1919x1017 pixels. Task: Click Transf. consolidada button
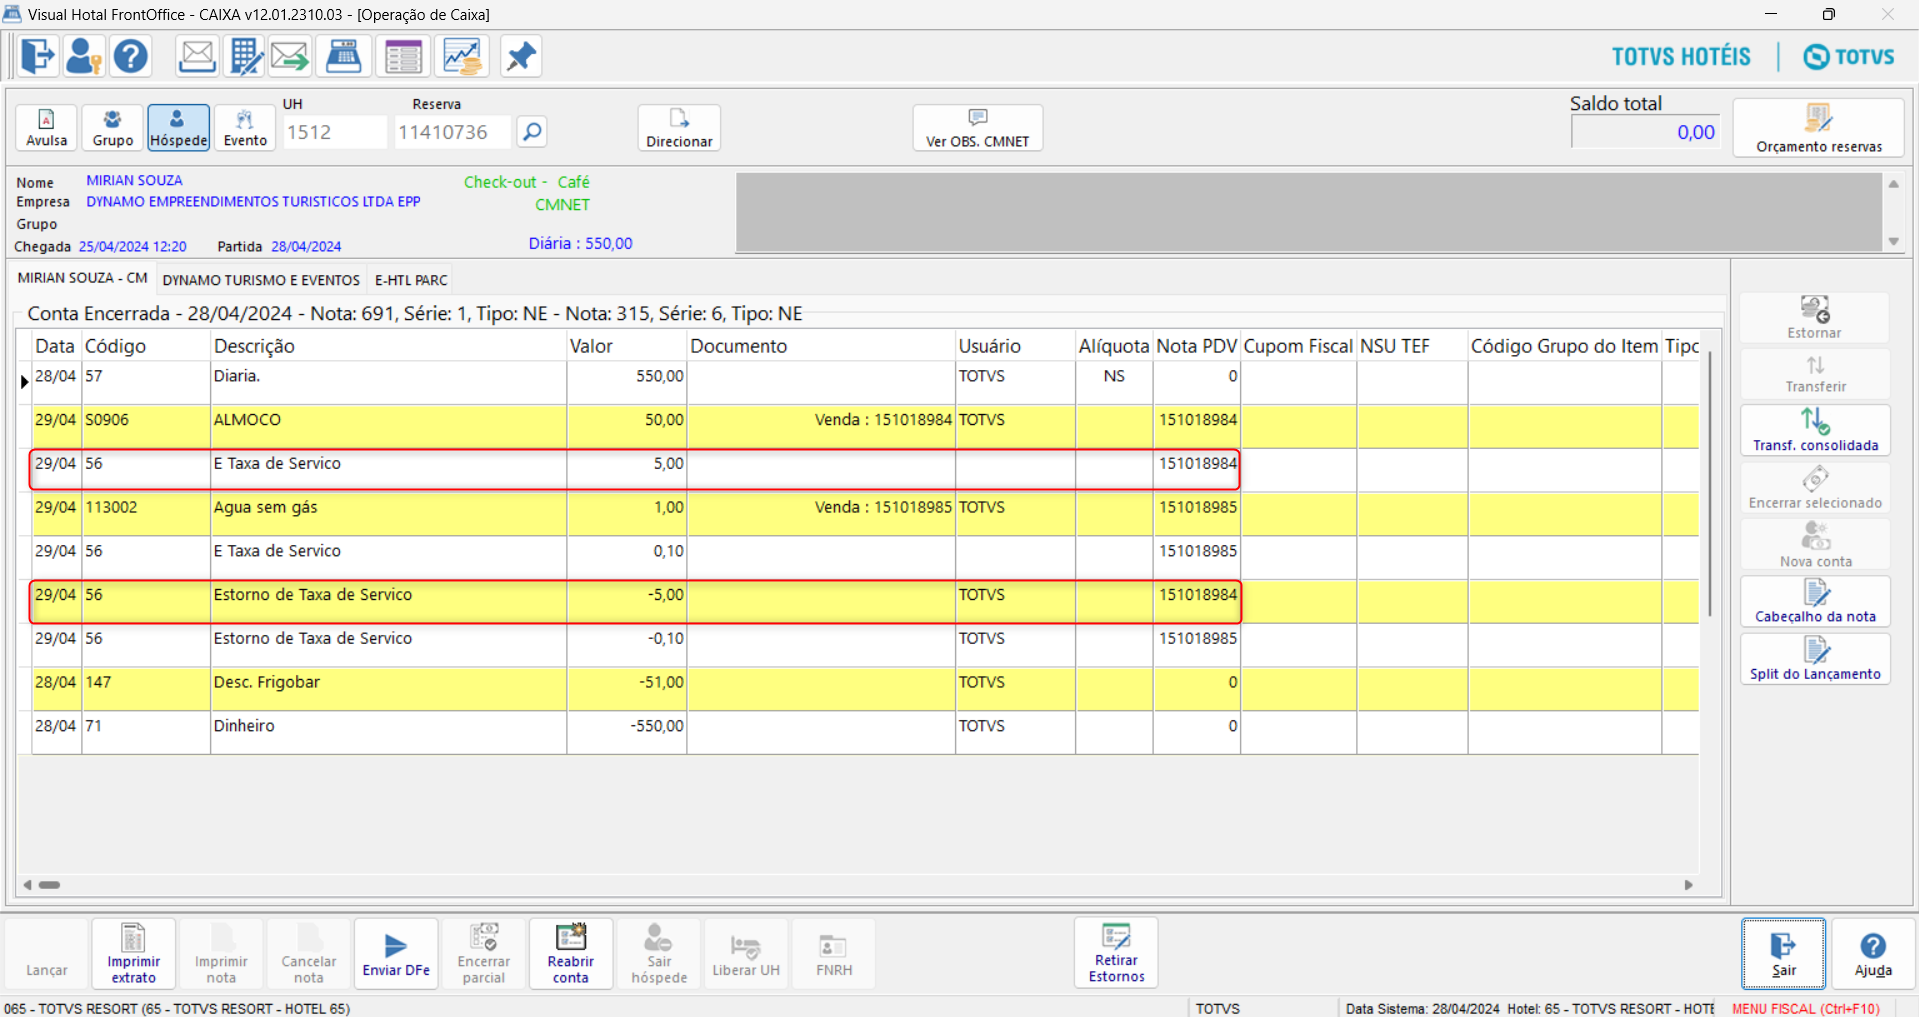pyautogui.click(x=1815, y=430)
